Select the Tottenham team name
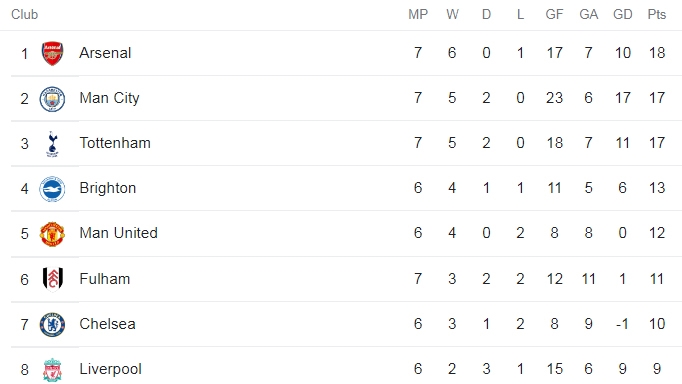The width and height of the screenshot is (682, 384). (115, 143)
